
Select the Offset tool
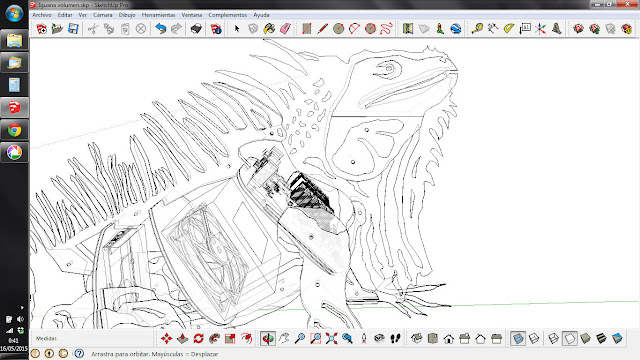point(246,338)
